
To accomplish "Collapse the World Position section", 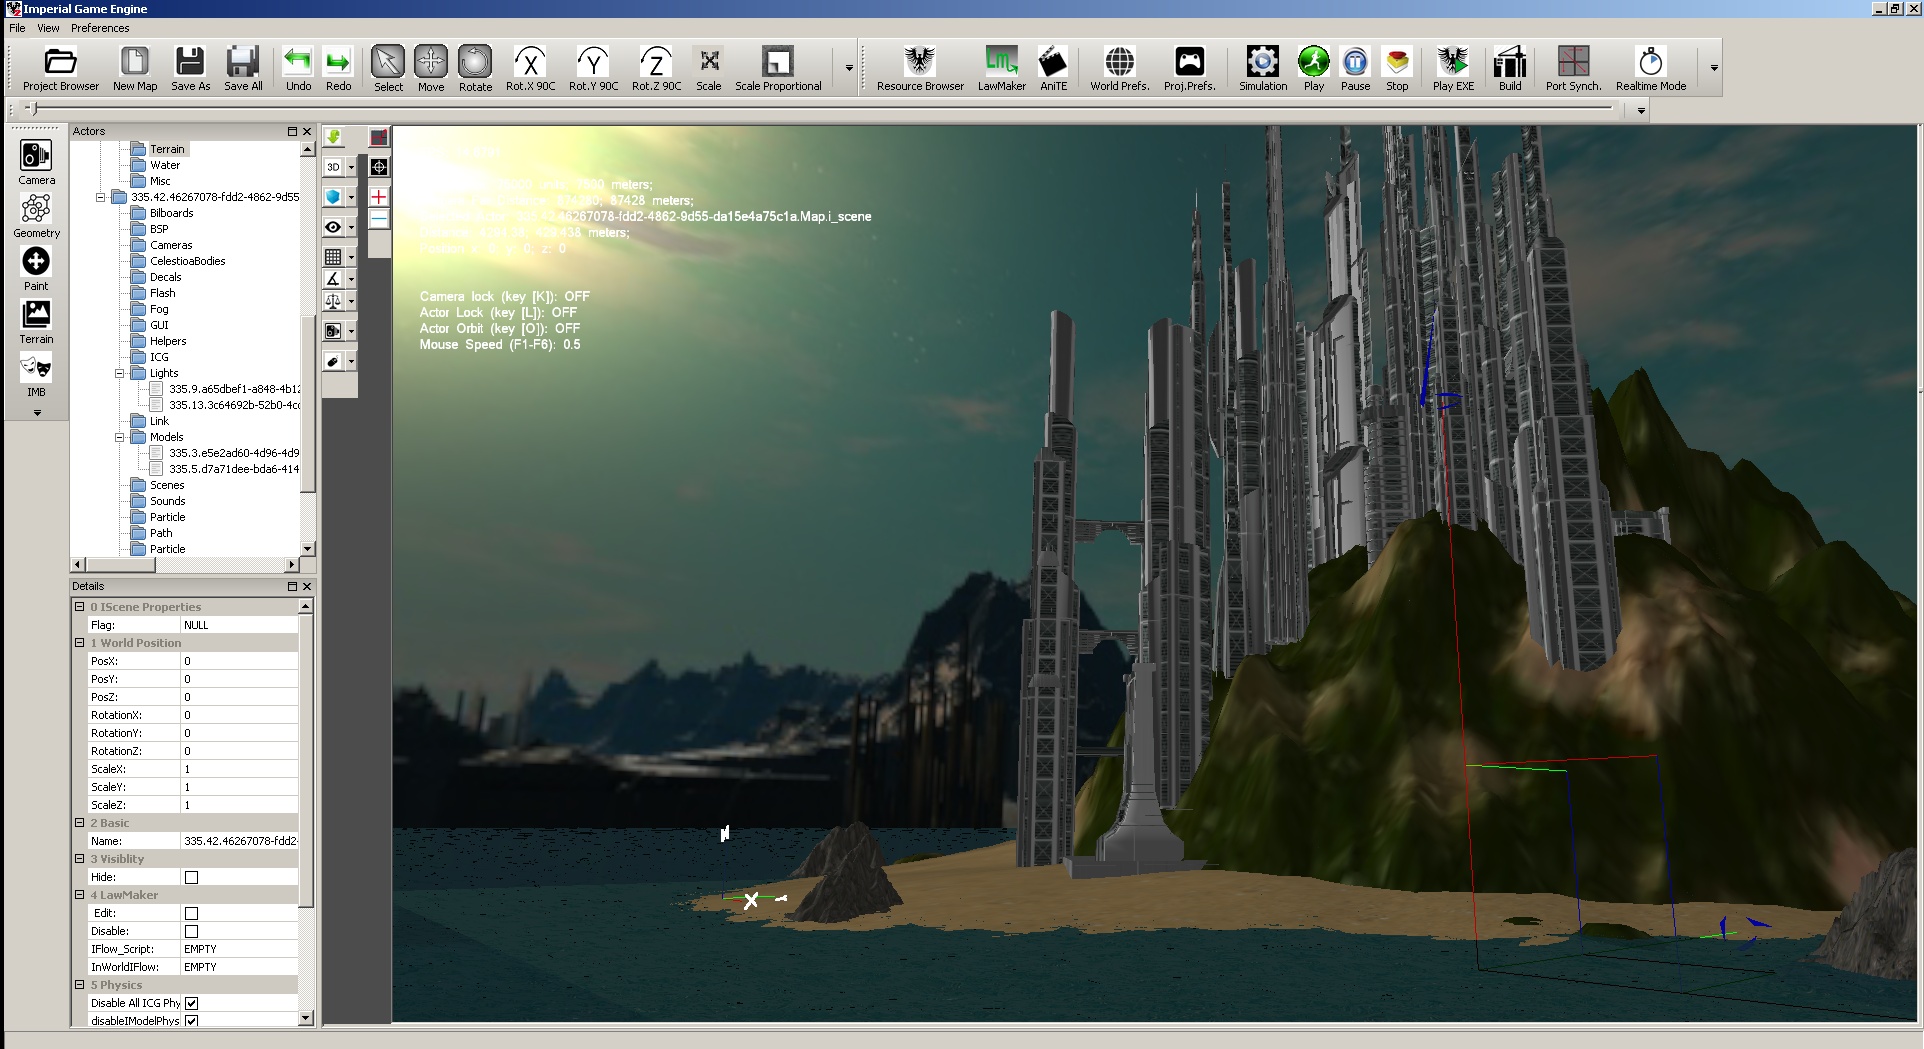I will coord(79,643).
